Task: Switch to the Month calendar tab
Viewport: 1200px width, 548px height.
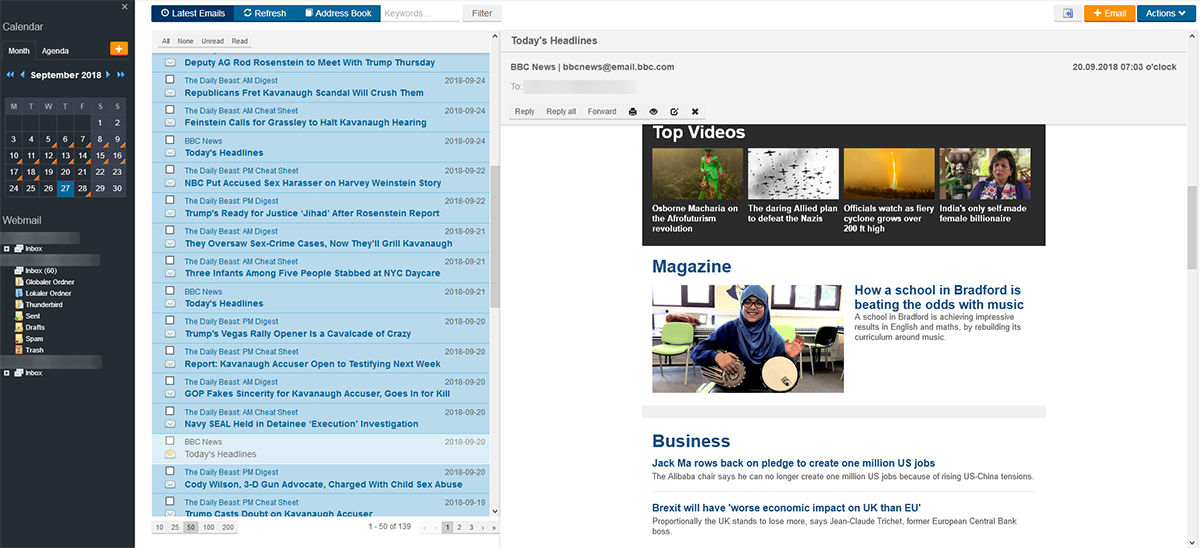Action: 19,51
